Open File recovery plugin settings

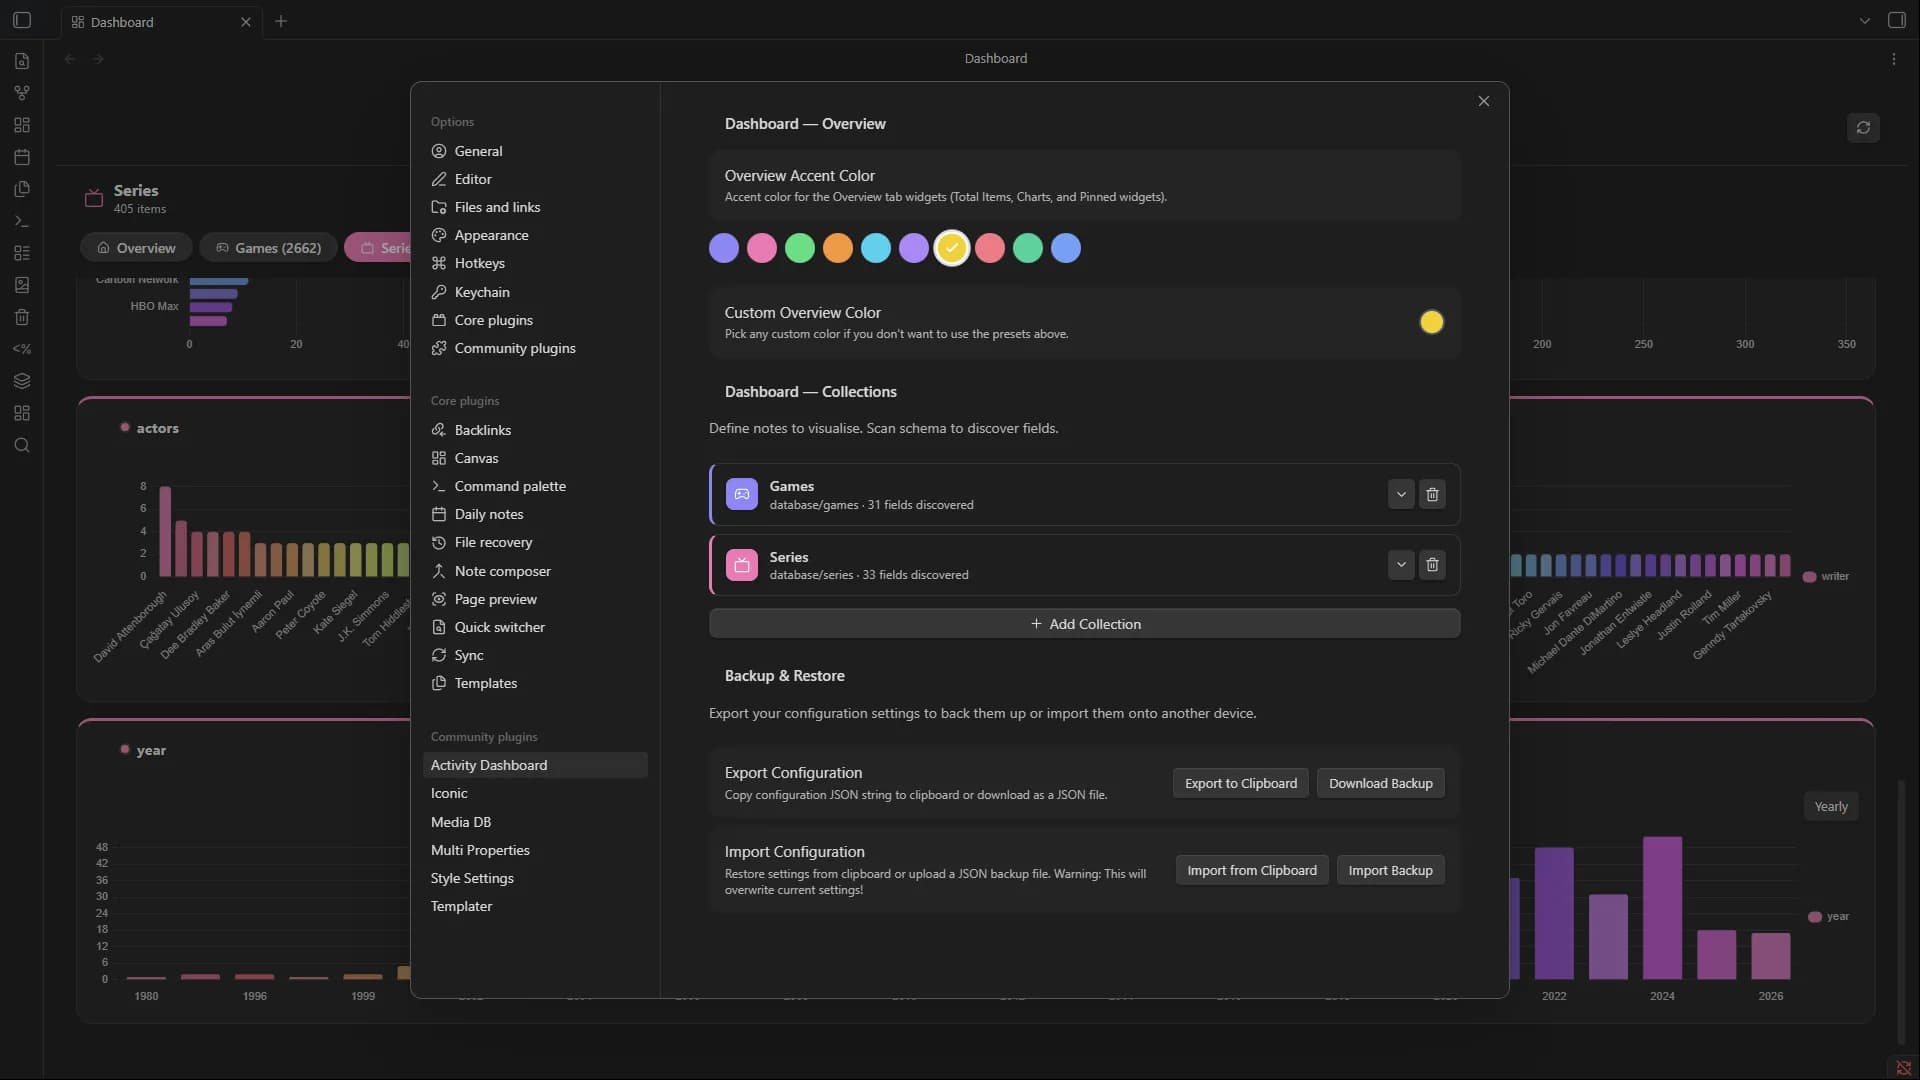[x=535, y=542]
